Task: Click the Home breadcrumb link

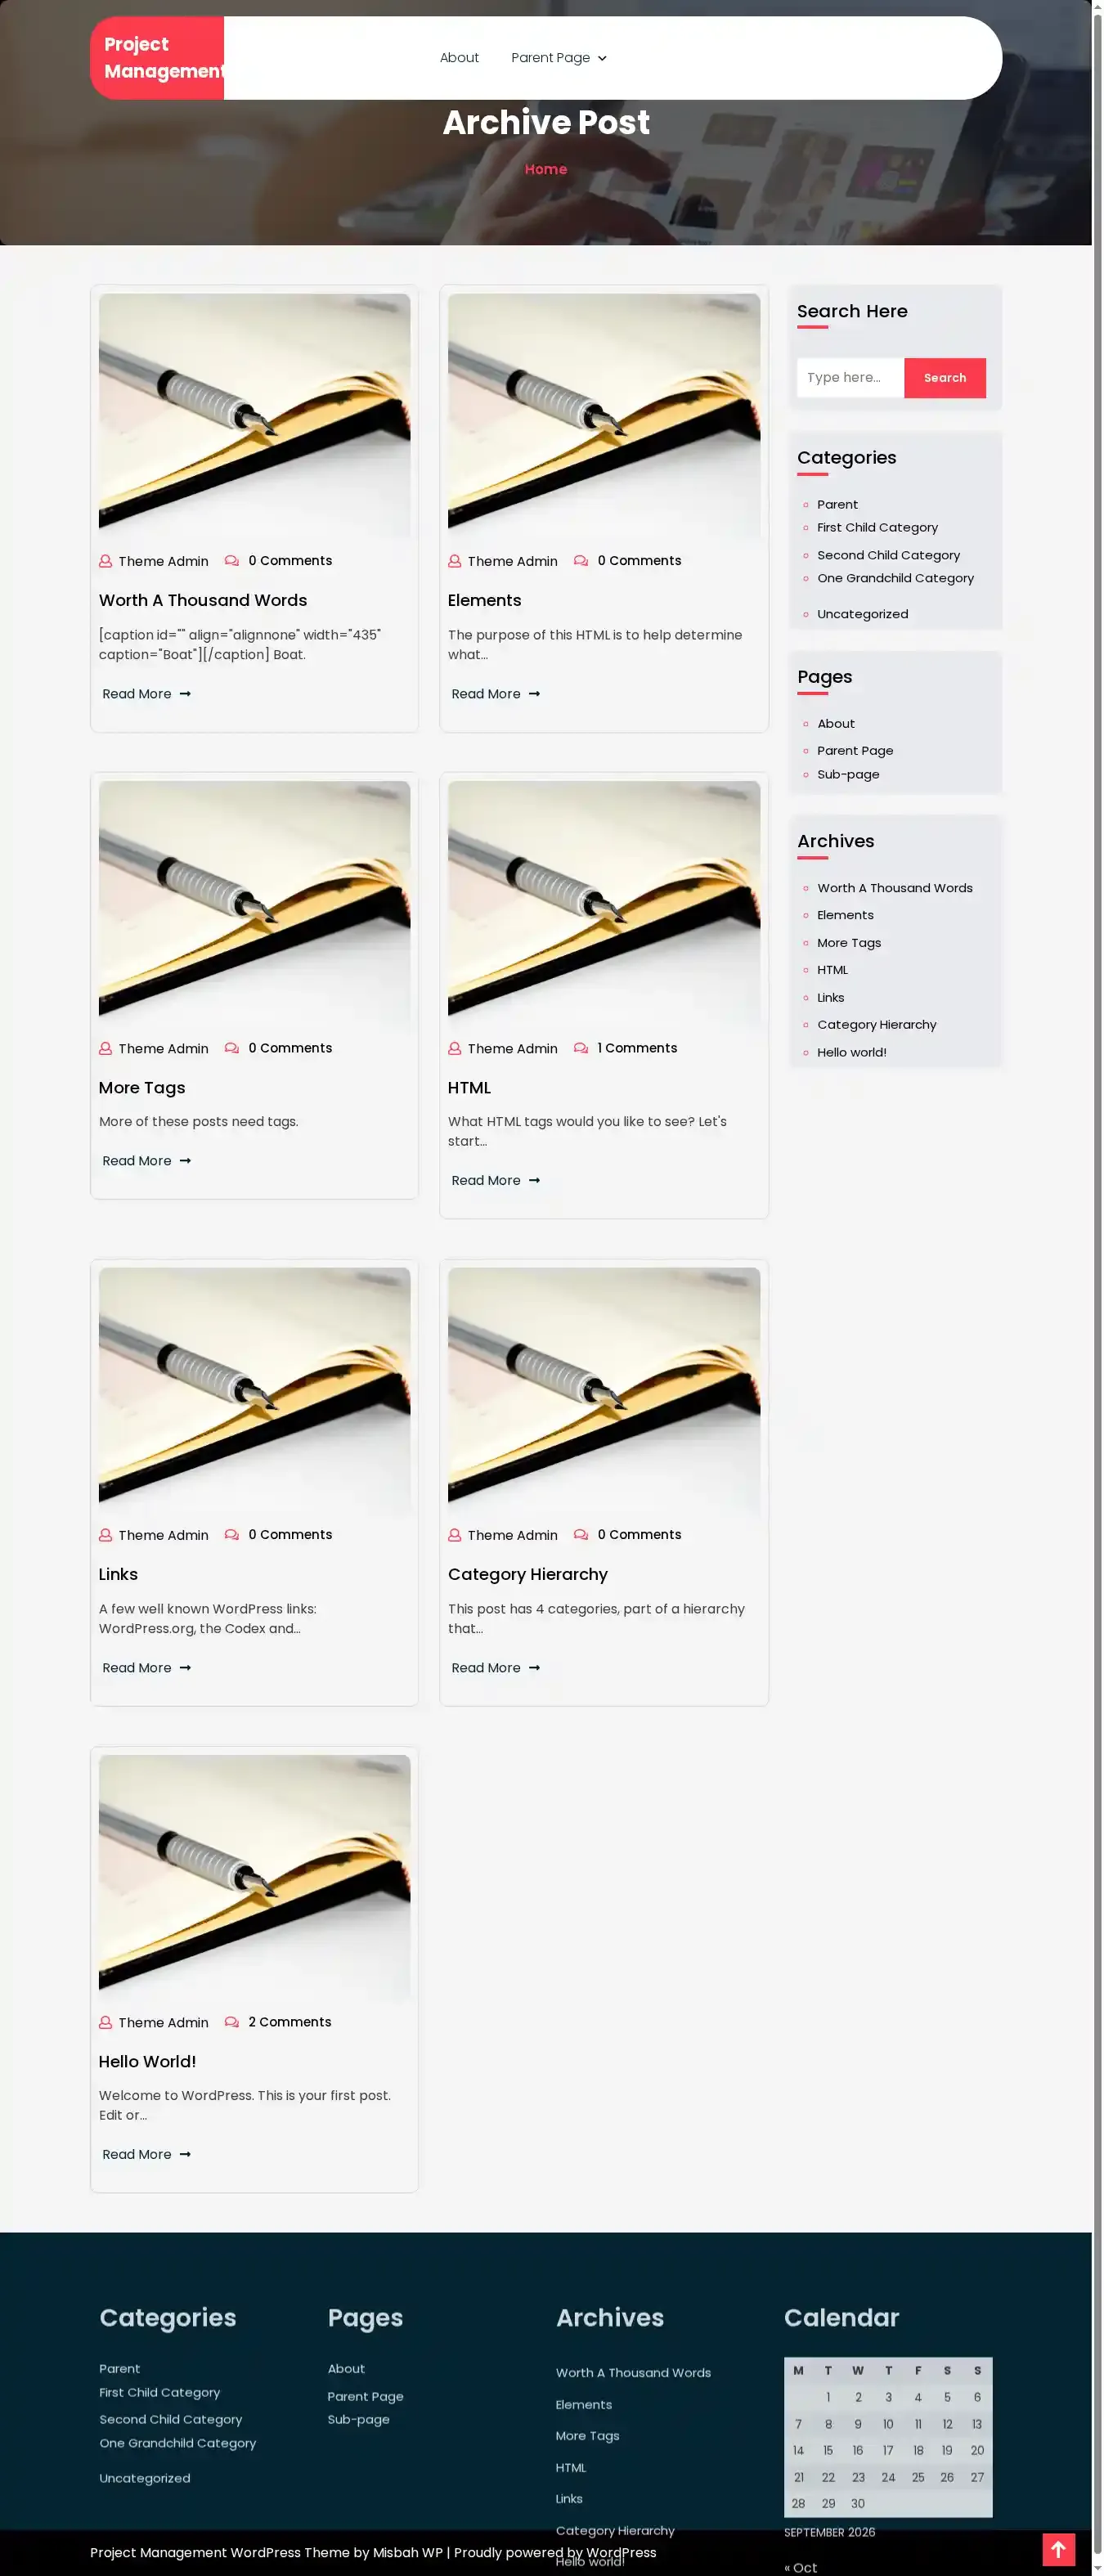Action: click(546, 169)
